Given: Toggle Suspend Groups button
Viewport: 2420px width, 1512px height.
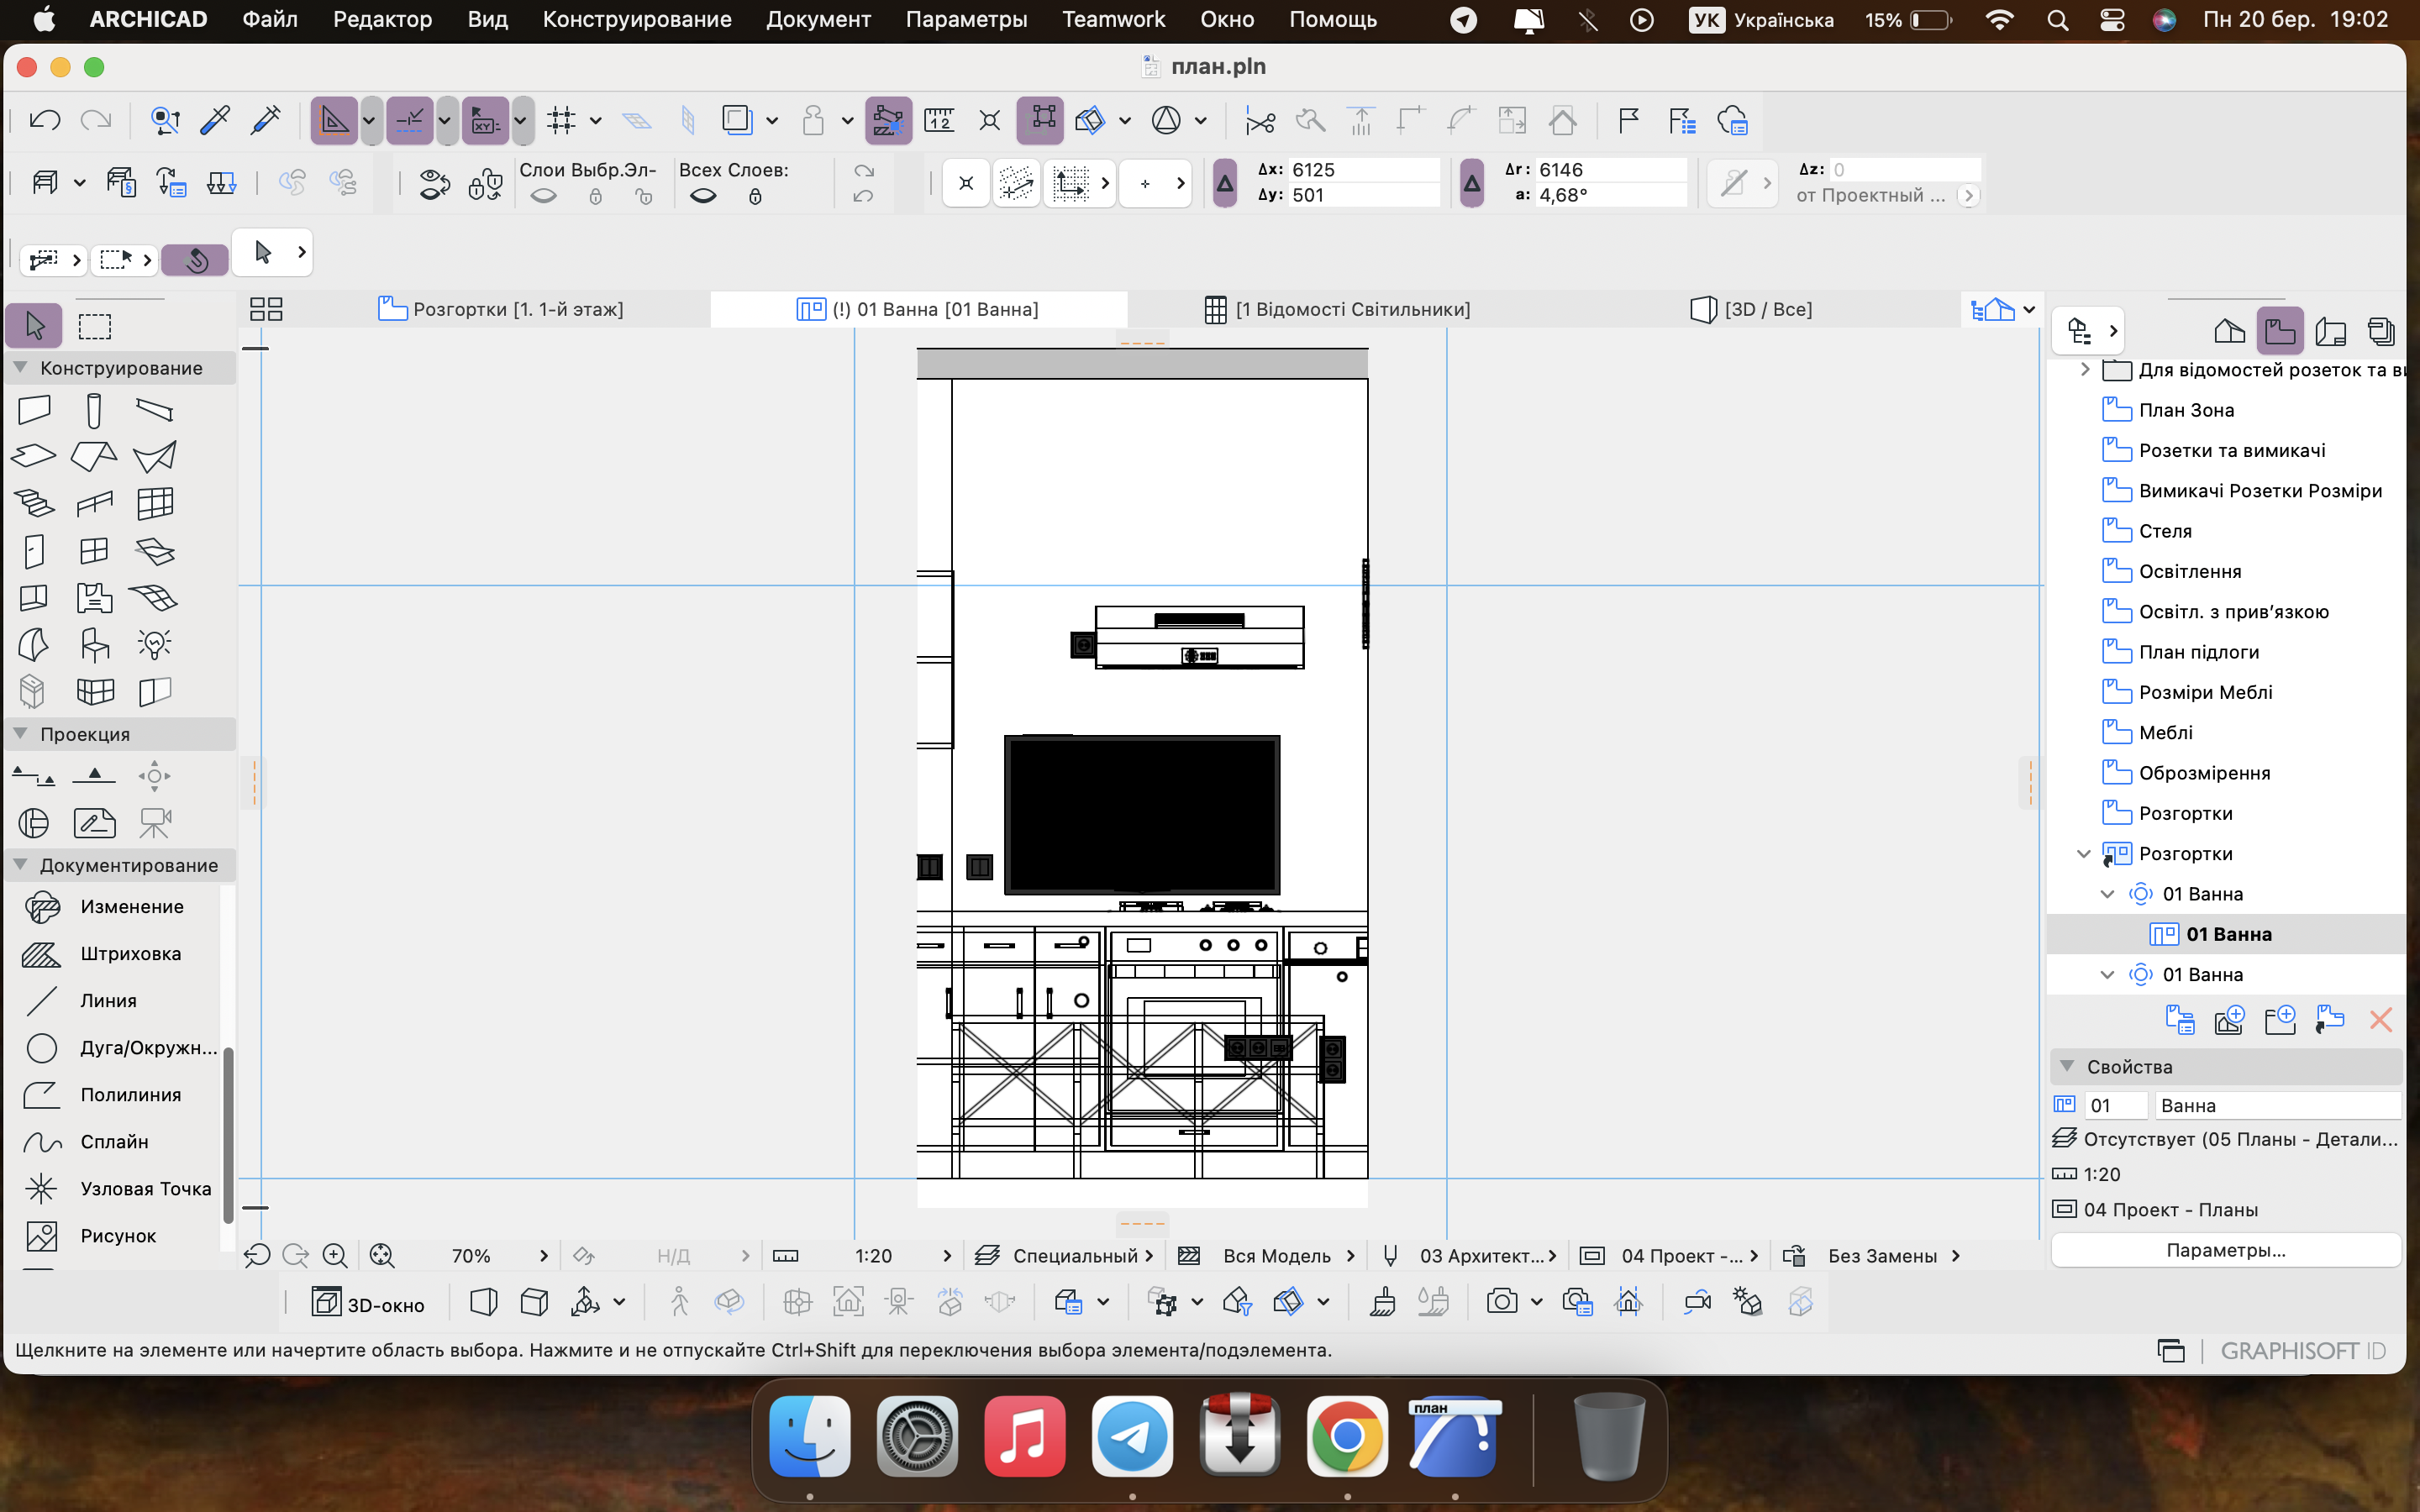Looking at the screenshot, I should [1040, 121].
